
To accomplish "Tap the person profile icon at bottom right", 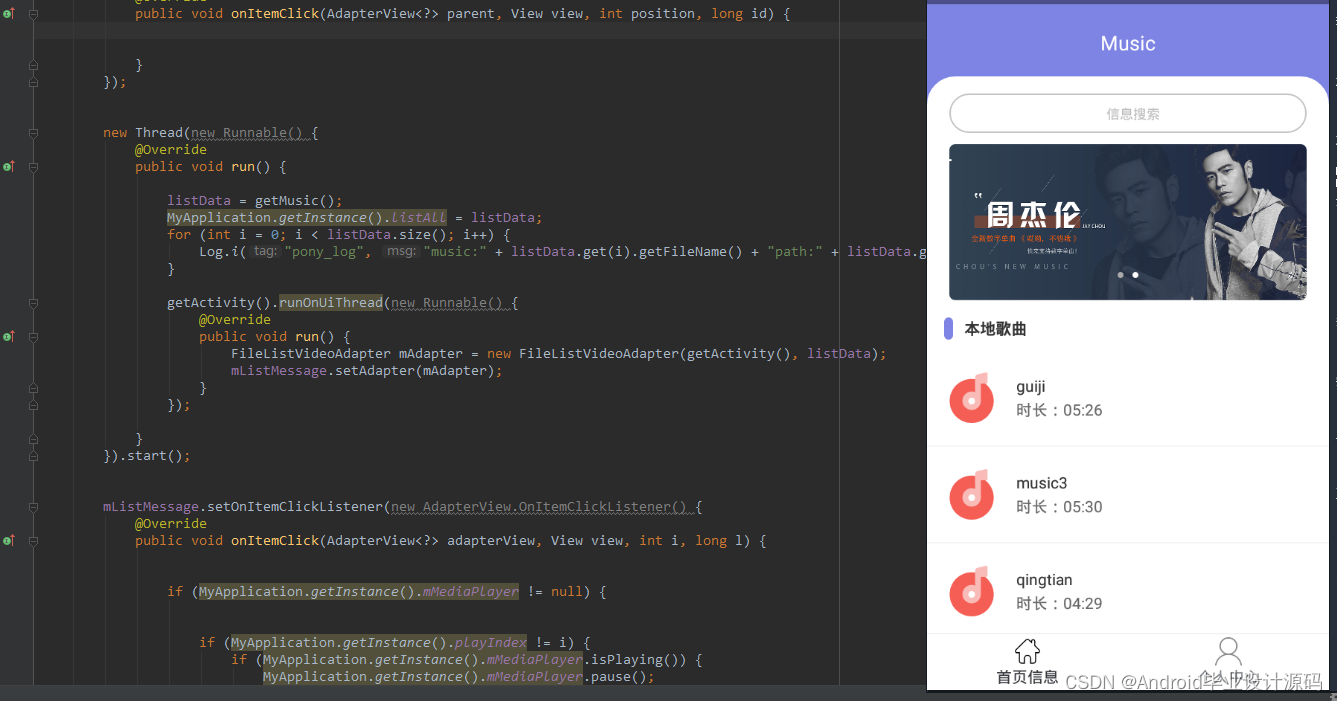I will [x=1228, y=652].
